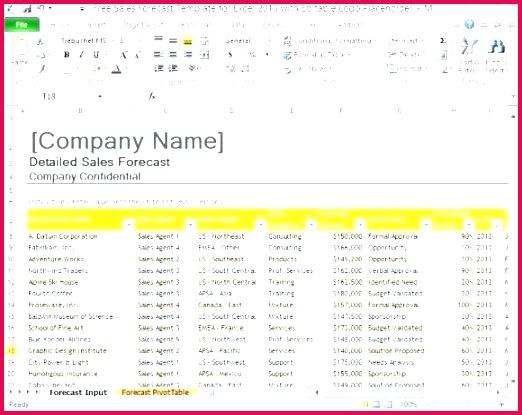Image resolution: width=522 pixels, height=415 pixels.
Task: Open filter dropdown for the forecast amount column
Action: [x=360, y=225]
